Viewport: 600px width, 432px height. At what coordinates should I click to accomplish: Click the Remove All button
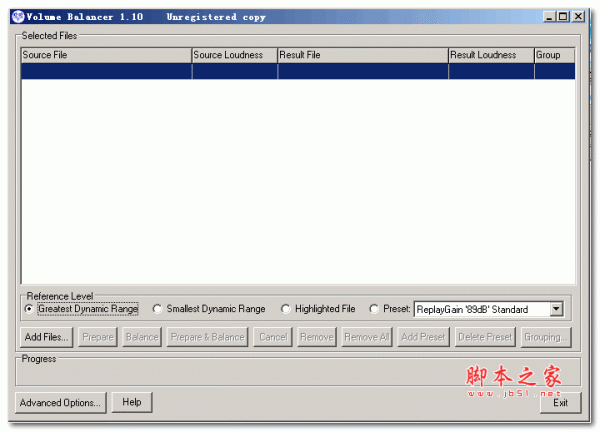point(367,337)
